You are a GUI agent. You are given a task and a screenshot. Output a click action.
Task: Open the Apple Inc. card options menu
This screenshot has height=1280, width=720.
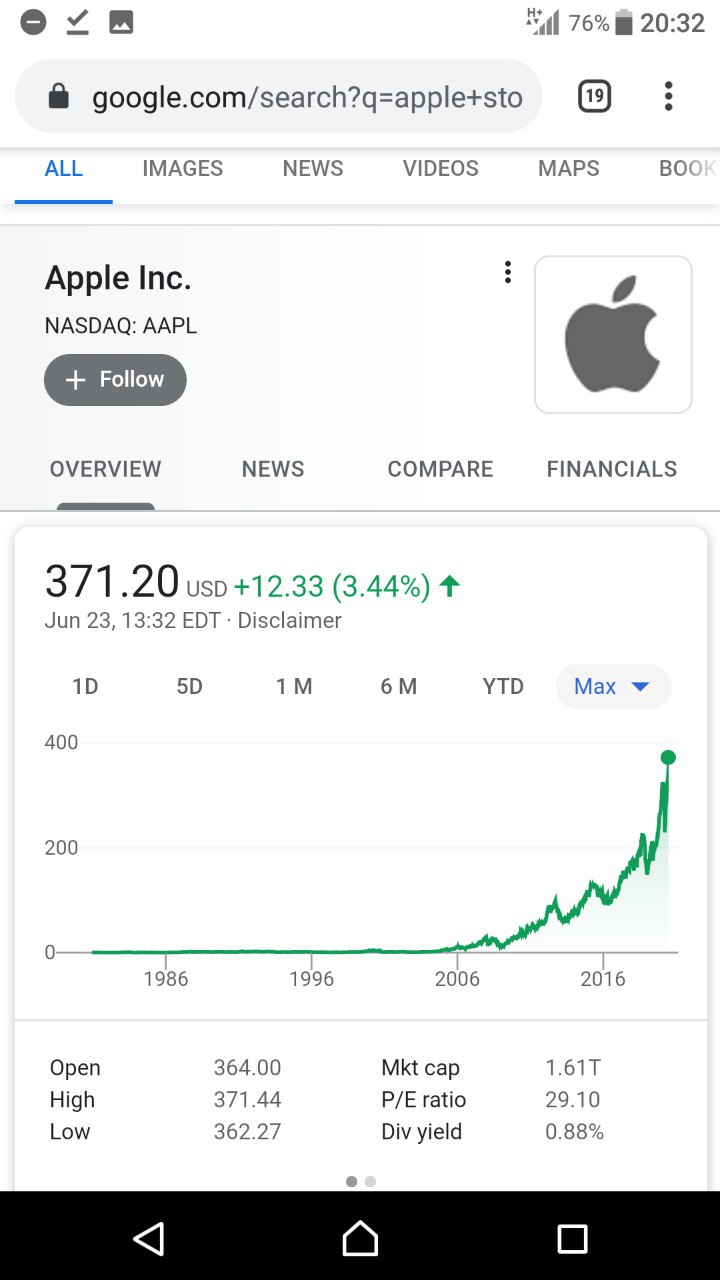click(508, 272)
